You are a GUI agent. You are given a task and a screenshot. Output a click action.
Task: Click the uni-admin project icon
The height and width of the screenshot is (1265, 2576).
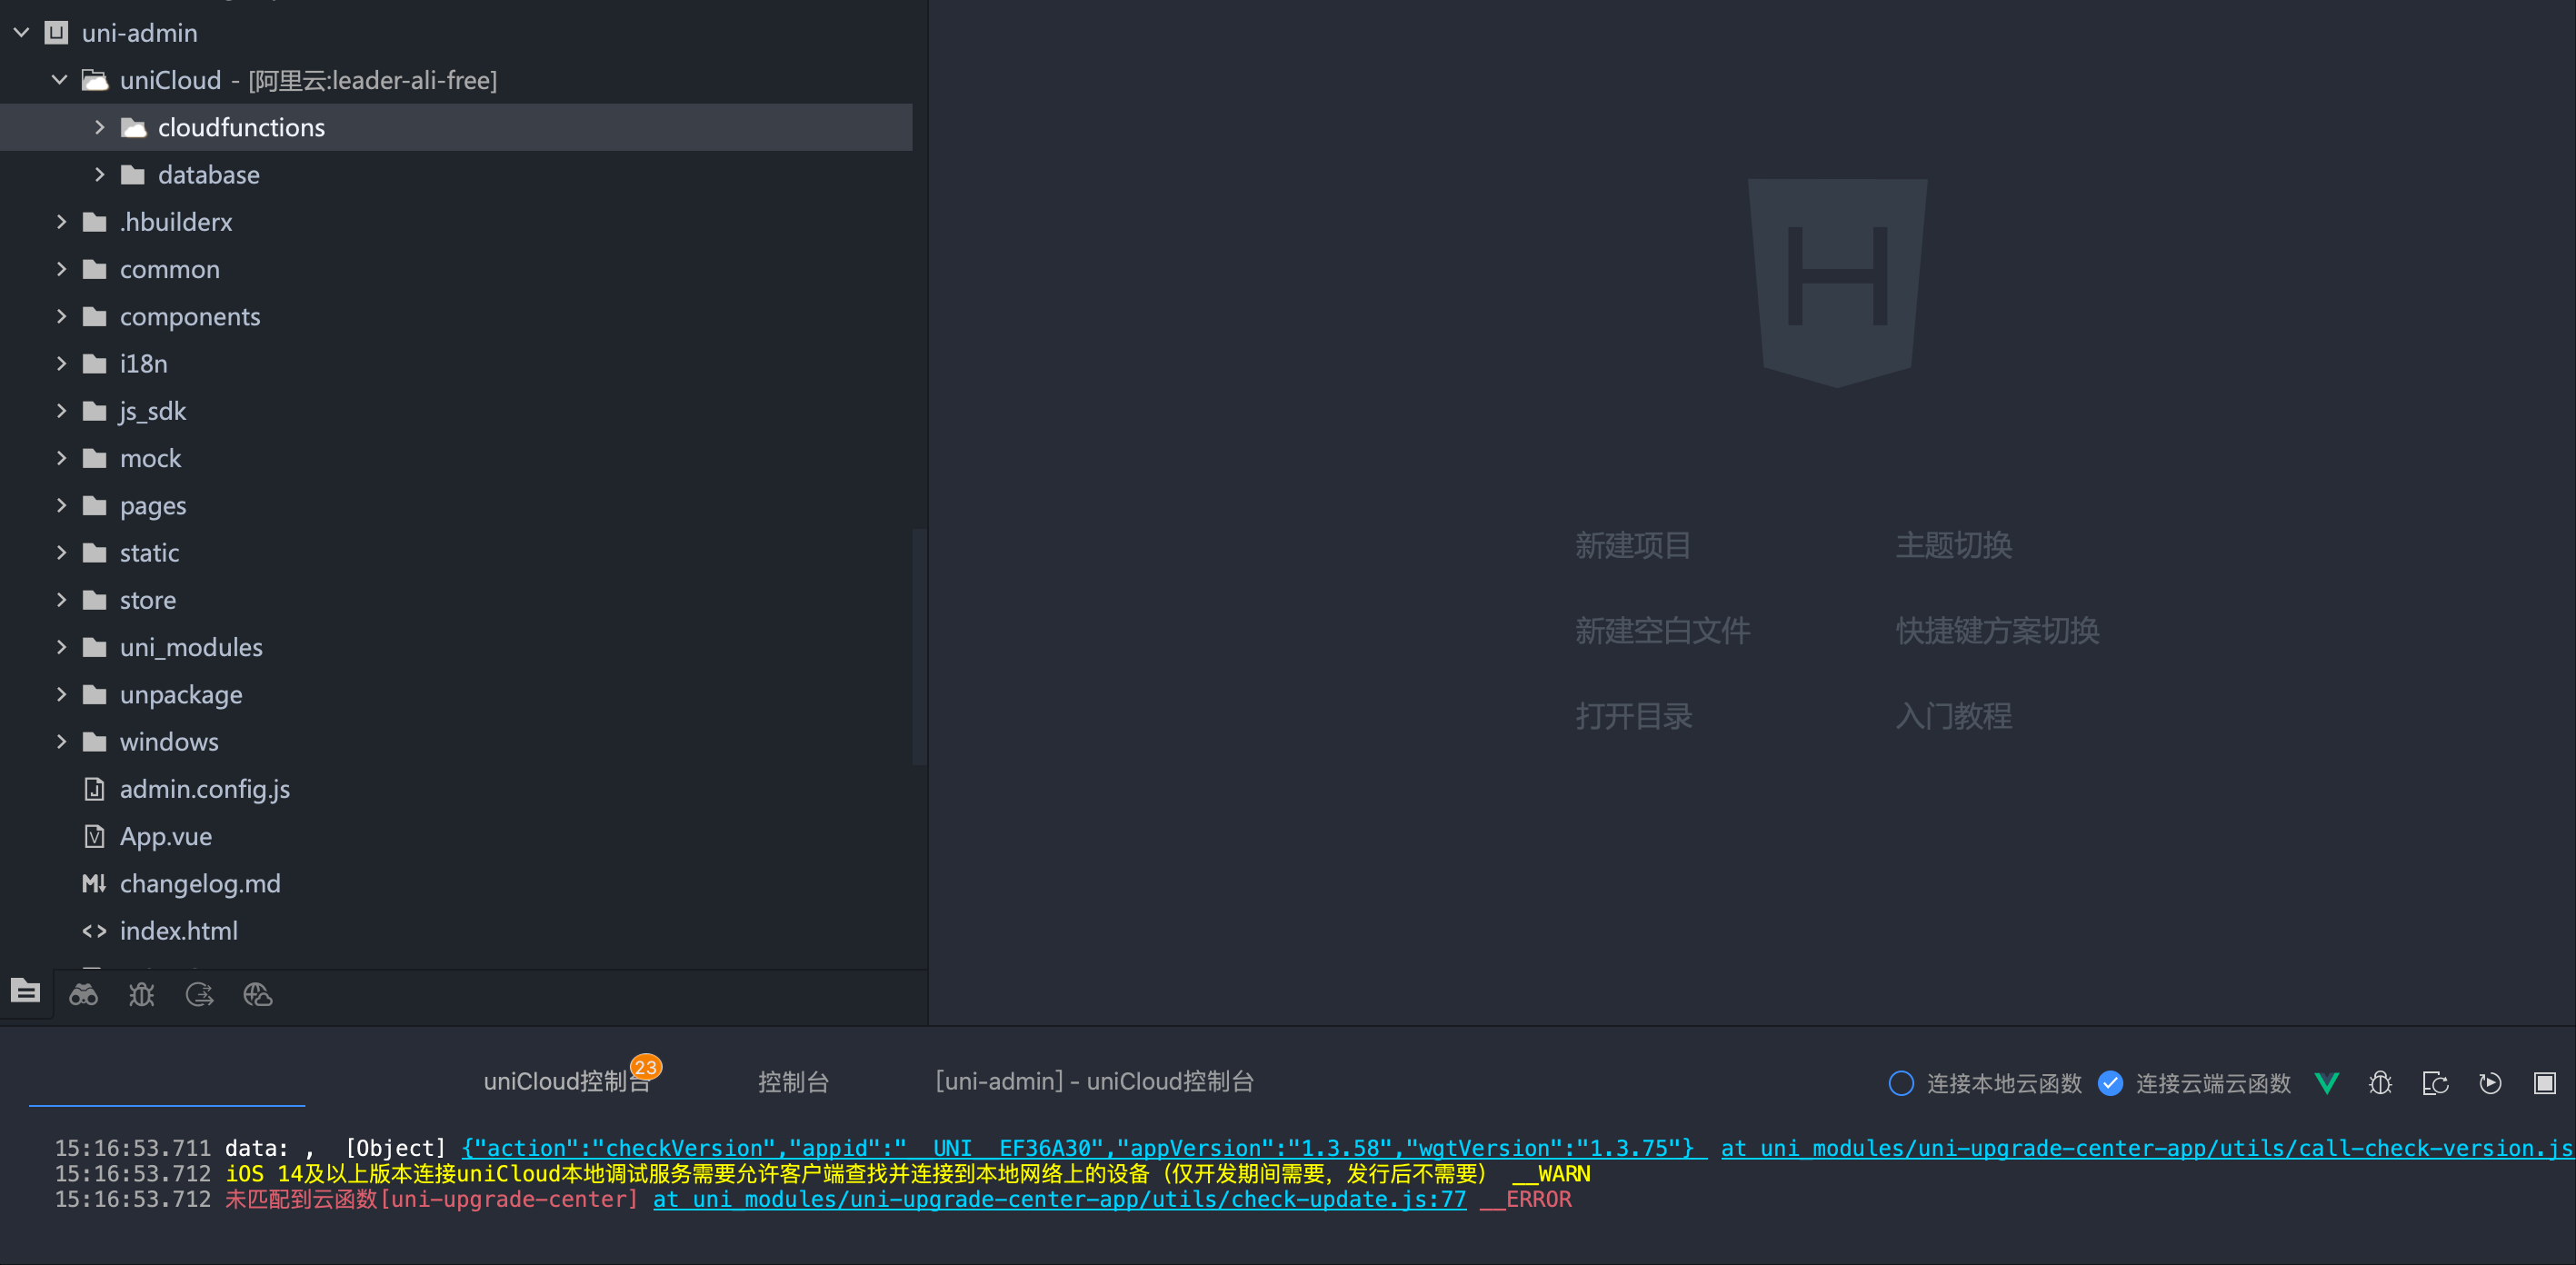pos(57,33)
